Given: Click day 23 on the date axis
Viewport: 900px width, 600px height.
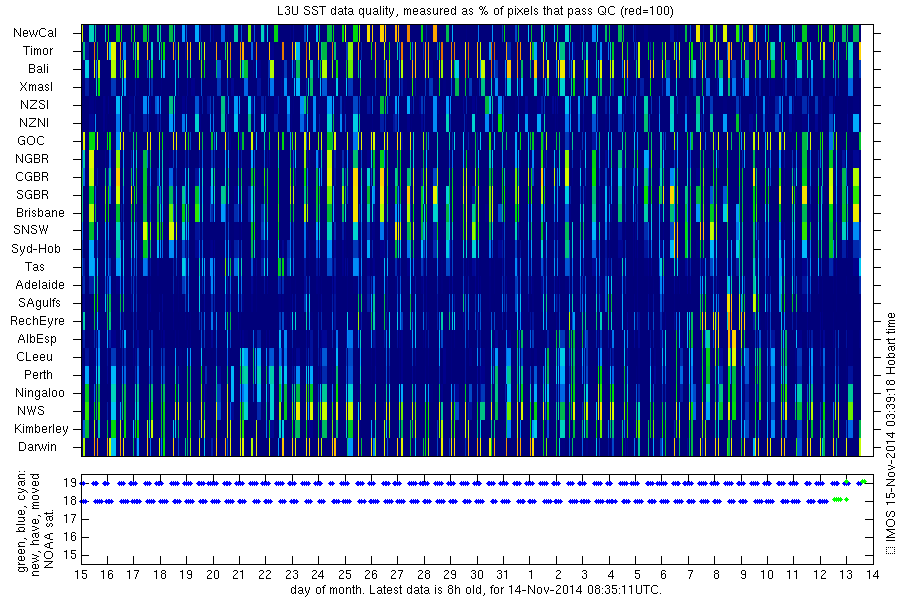Looking at the screenshot, I should [292, 575].
